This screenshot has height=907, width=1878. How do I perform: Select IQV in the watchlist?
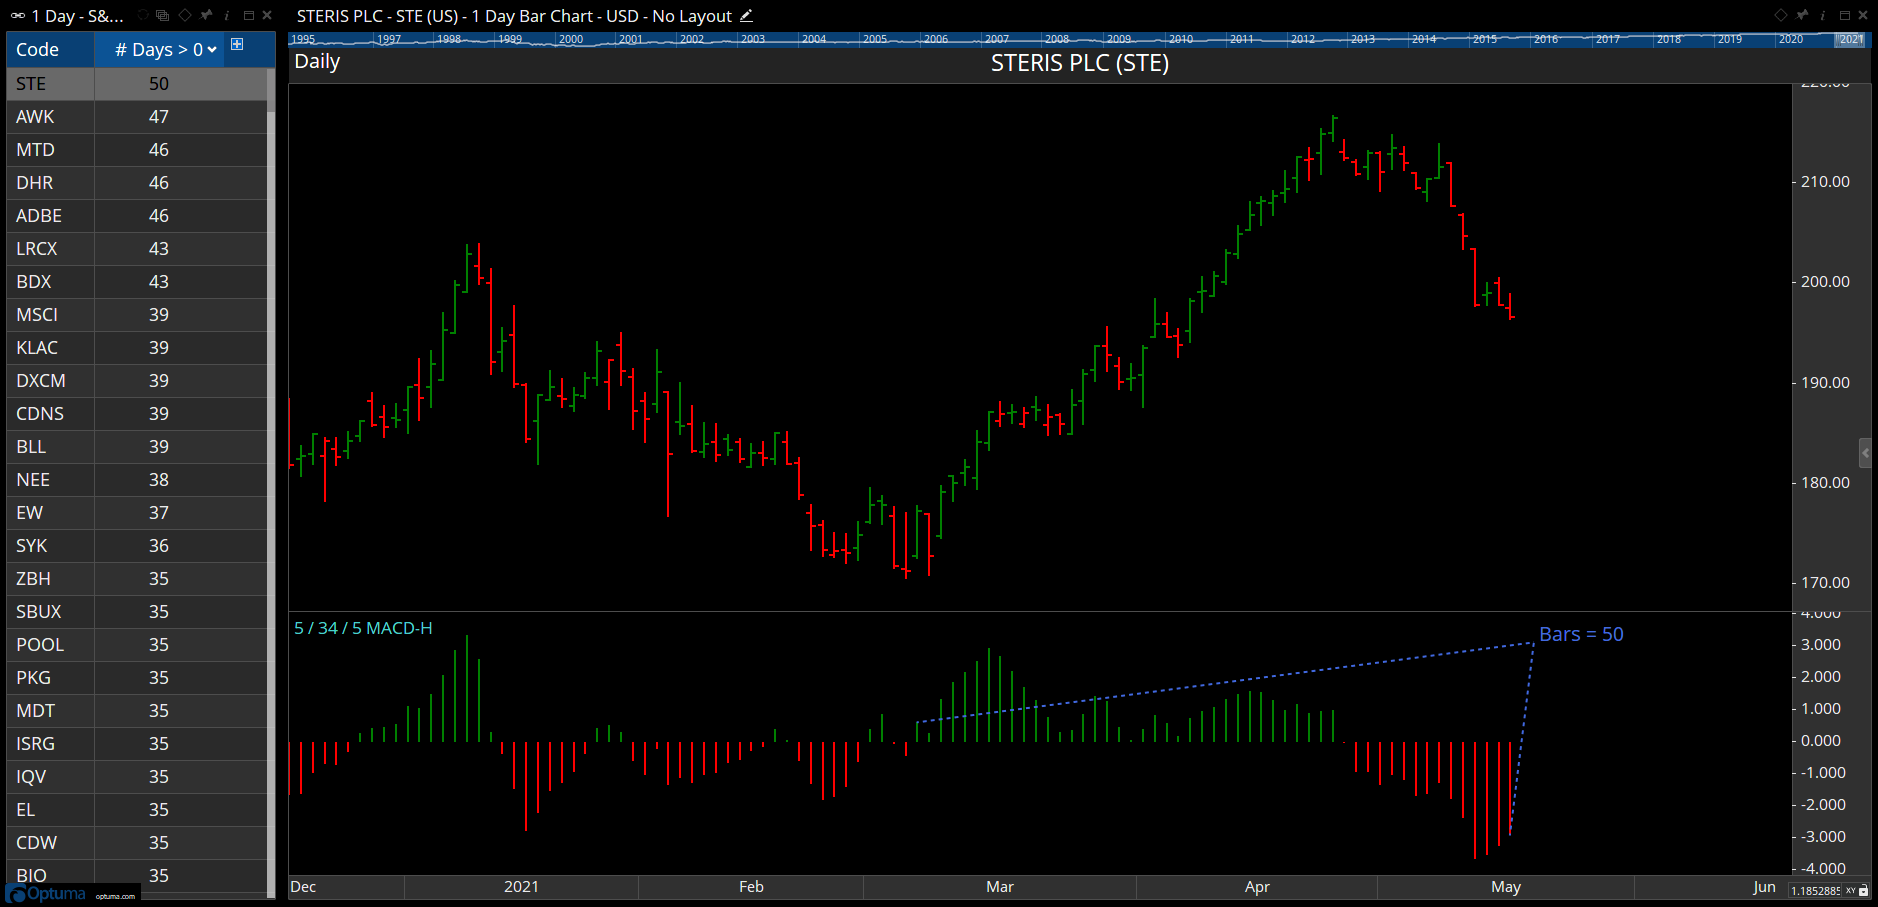tap(137, 777)
